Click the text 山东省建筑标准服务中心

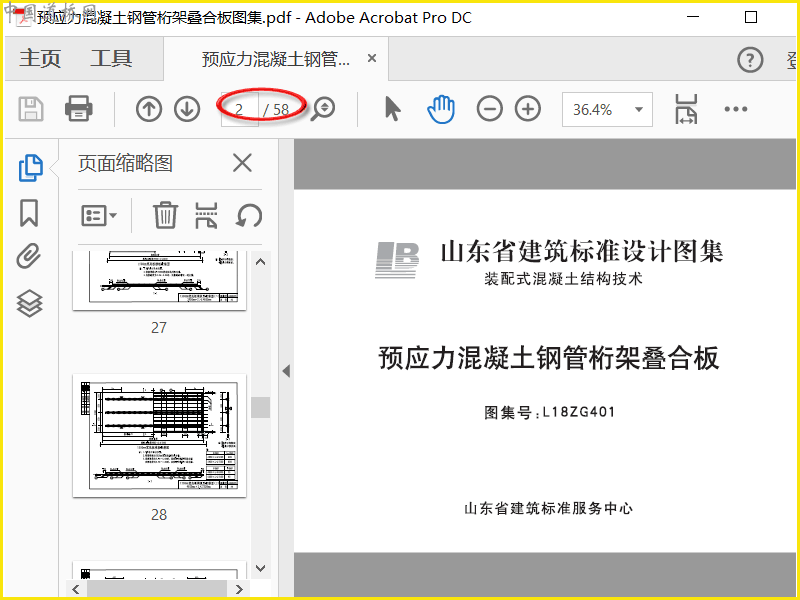(x=548, y=508)
